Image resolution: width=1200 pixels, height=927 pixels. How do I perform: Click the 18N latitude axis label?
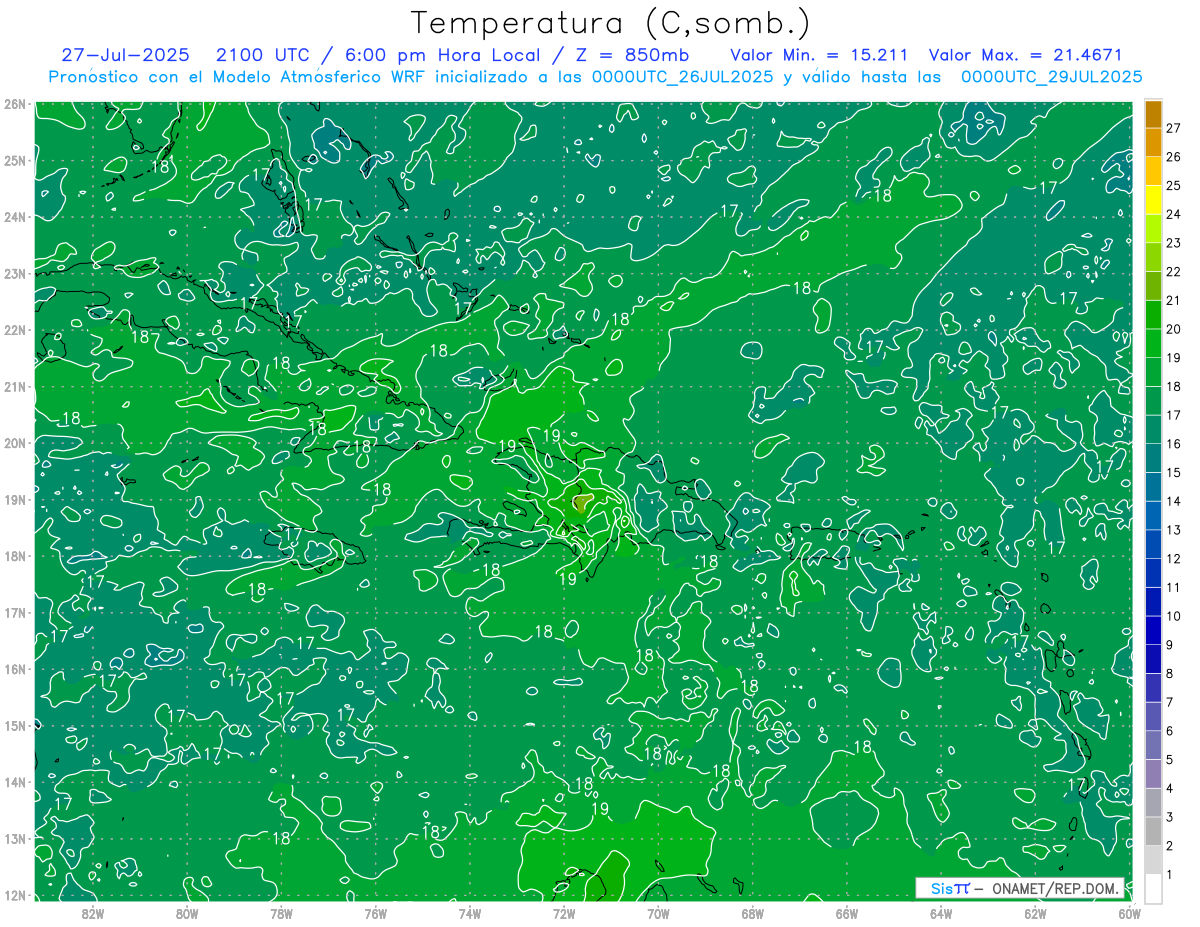[x=15, y=556]
